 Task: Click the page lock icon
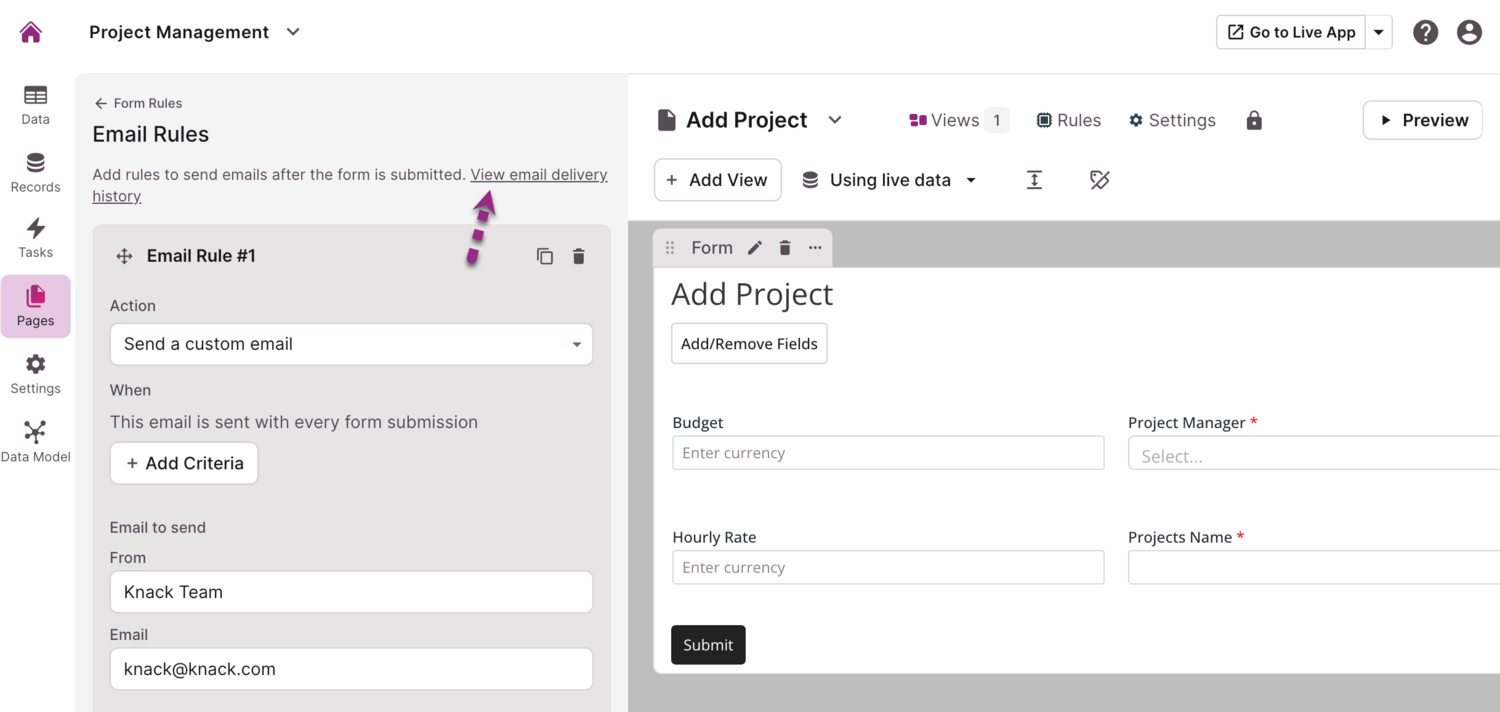1254,120
